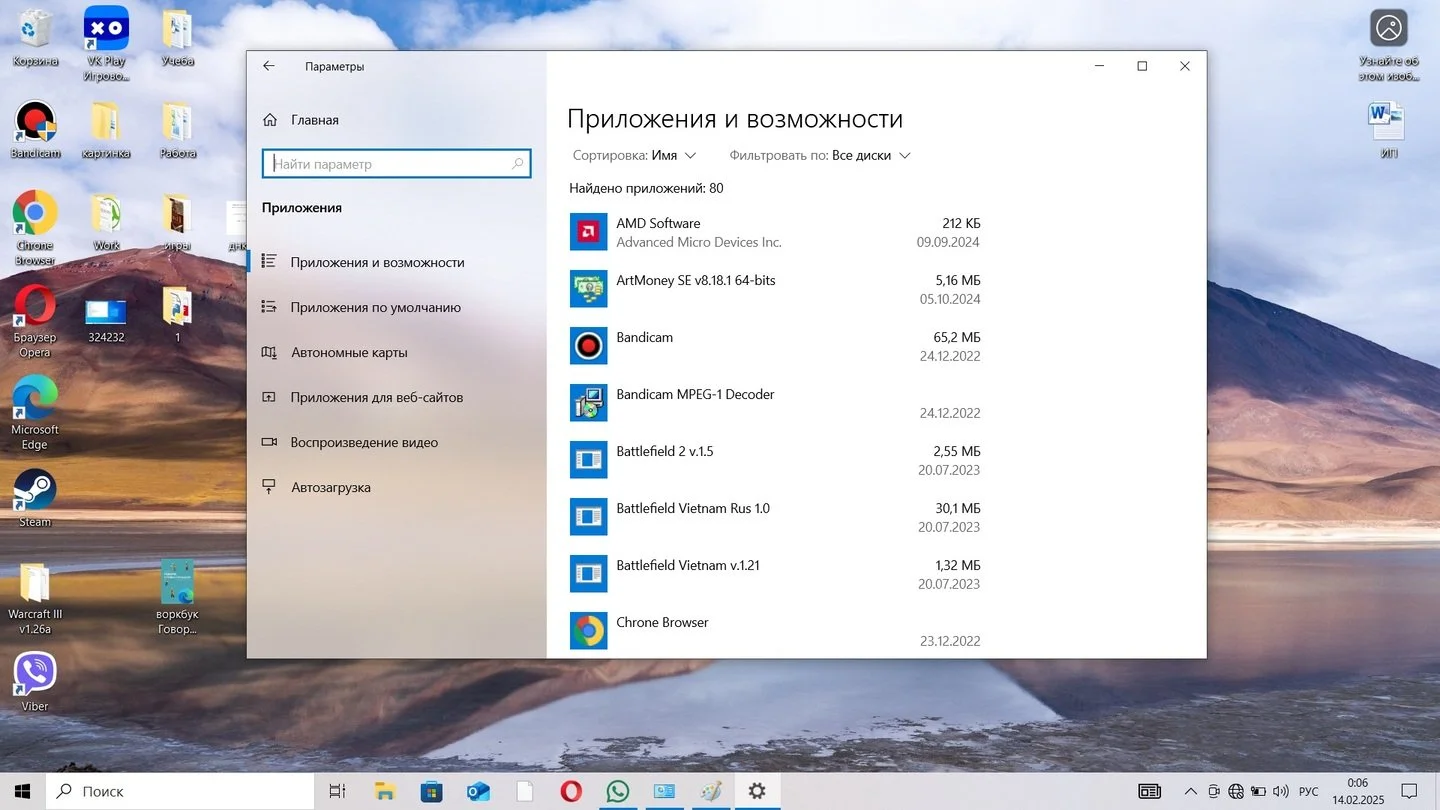Click the AMD Software app icon
Screen dimensions: 1440x810
point(588,232)
